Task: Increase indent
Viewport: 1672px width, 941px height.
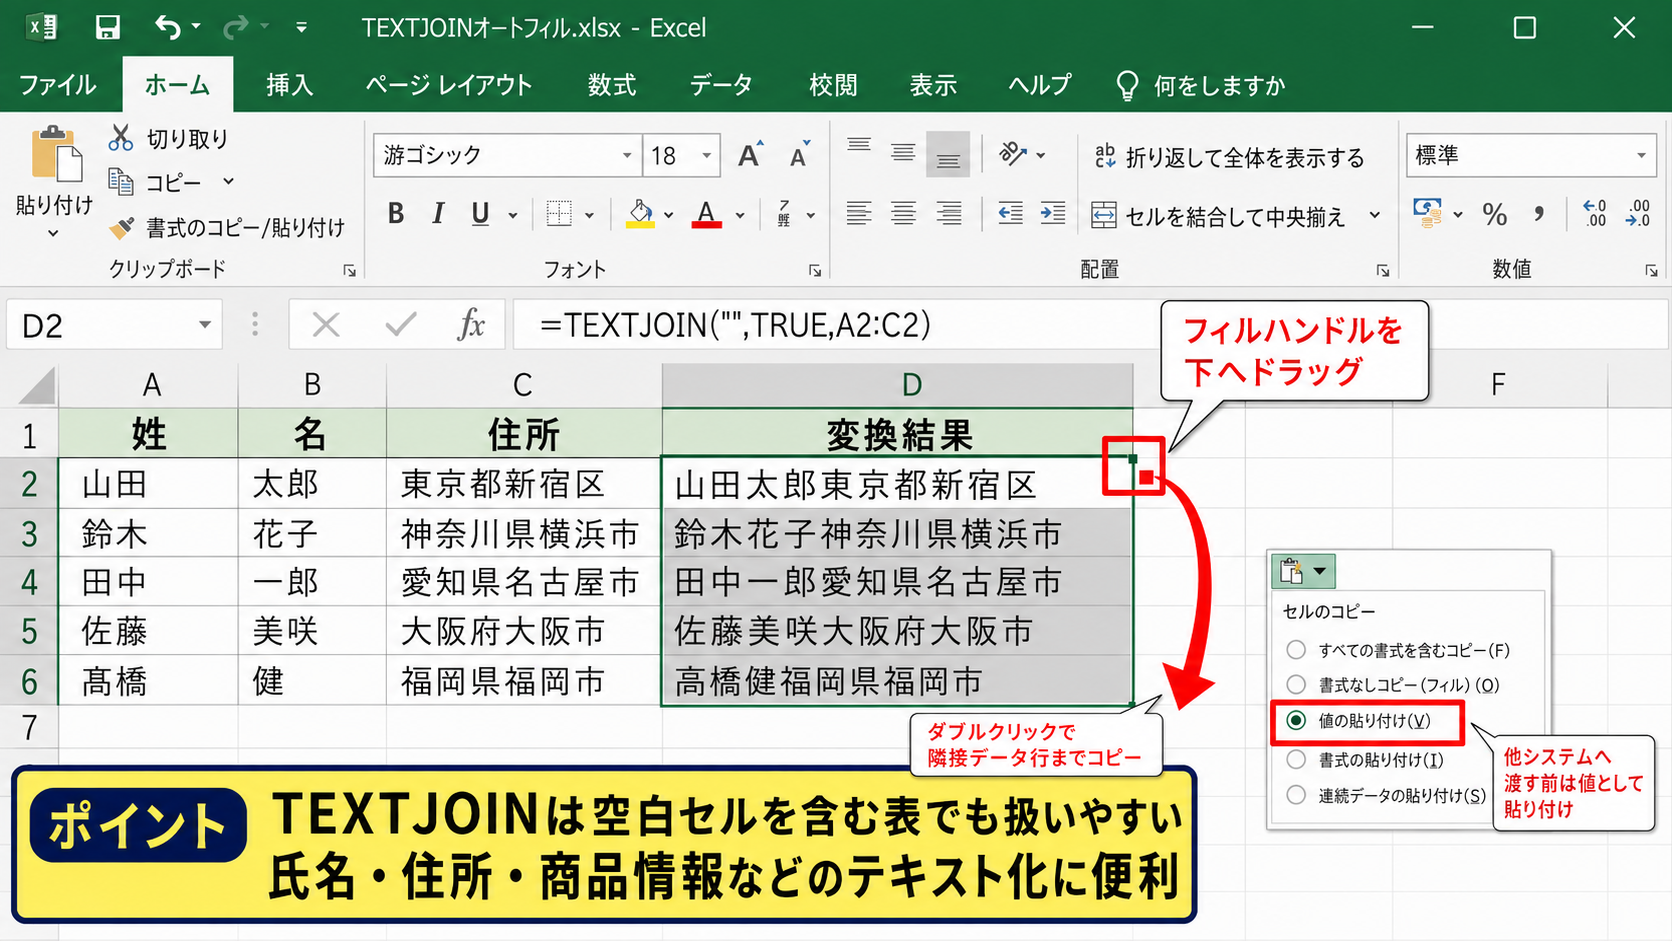Action: point(1053,213)
